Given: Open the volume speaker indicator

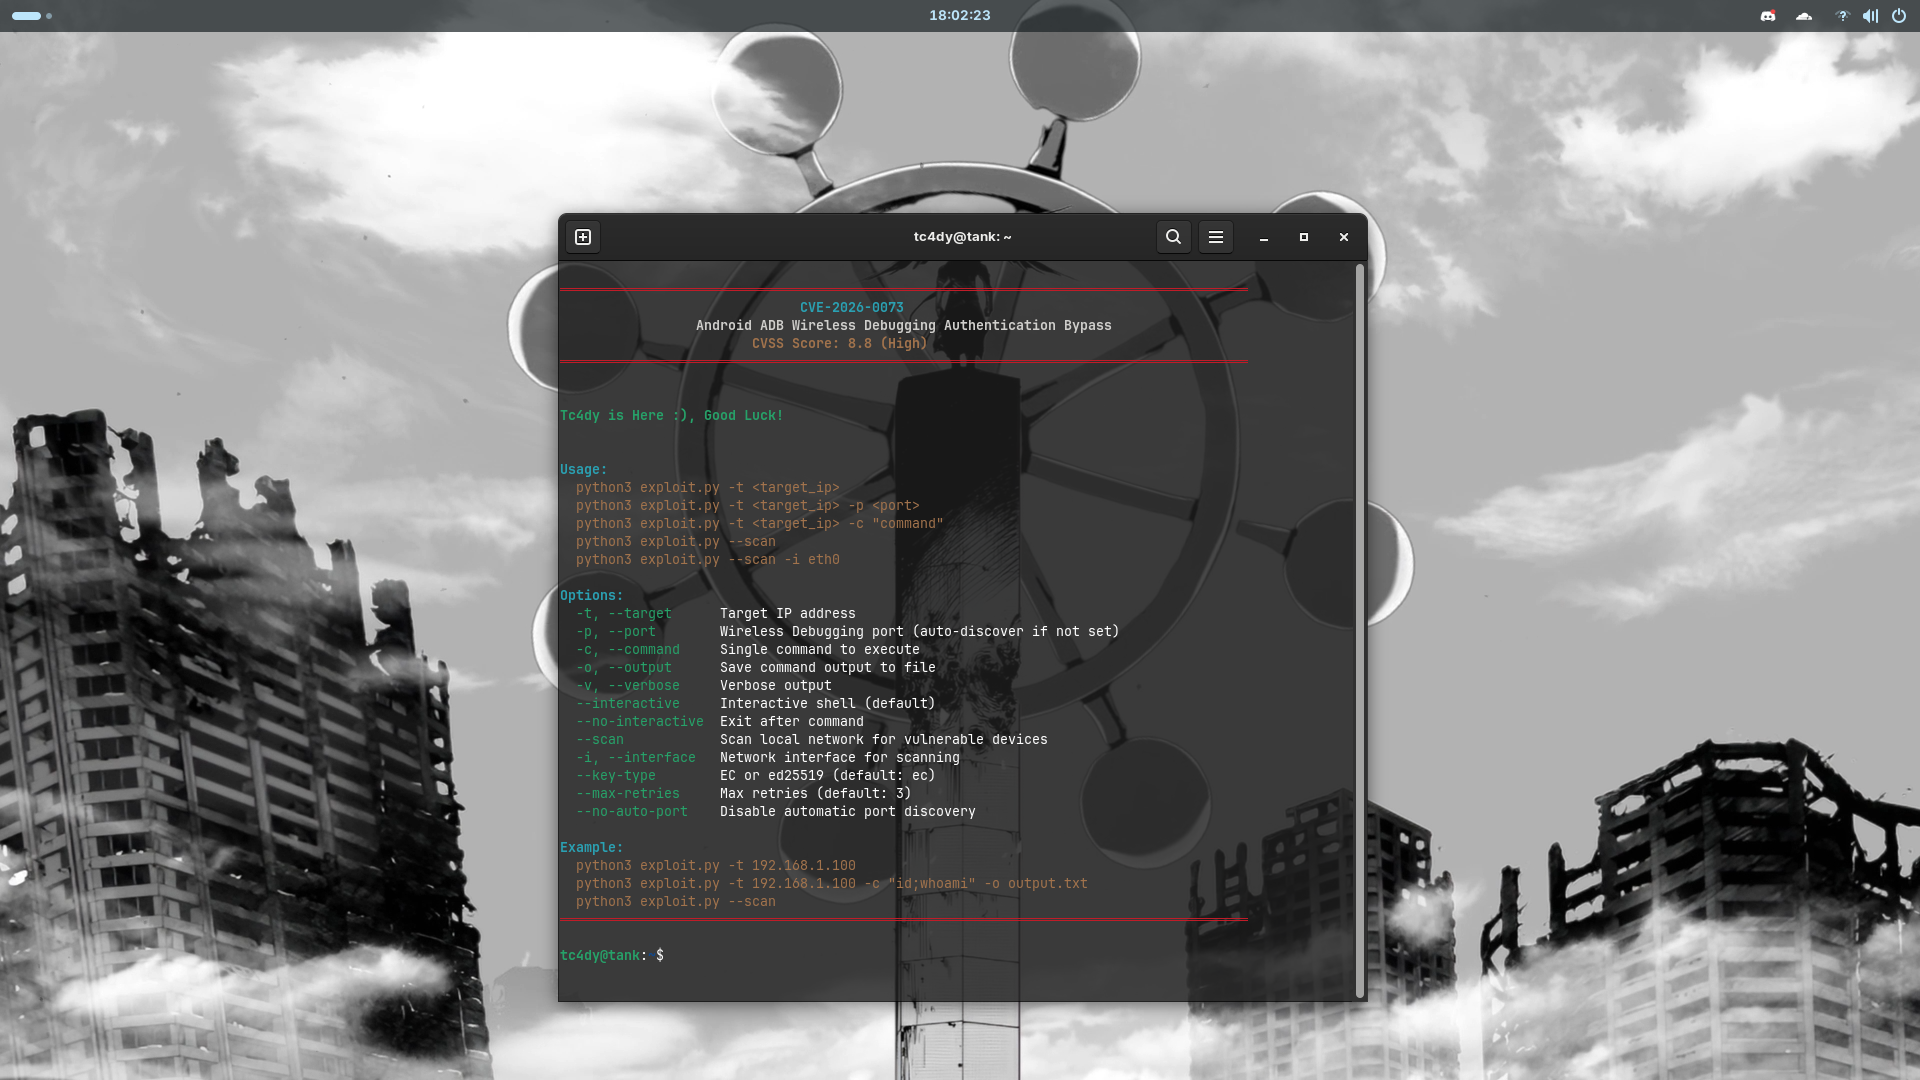Looking at the screenshot, I should tap(1870, 16).
